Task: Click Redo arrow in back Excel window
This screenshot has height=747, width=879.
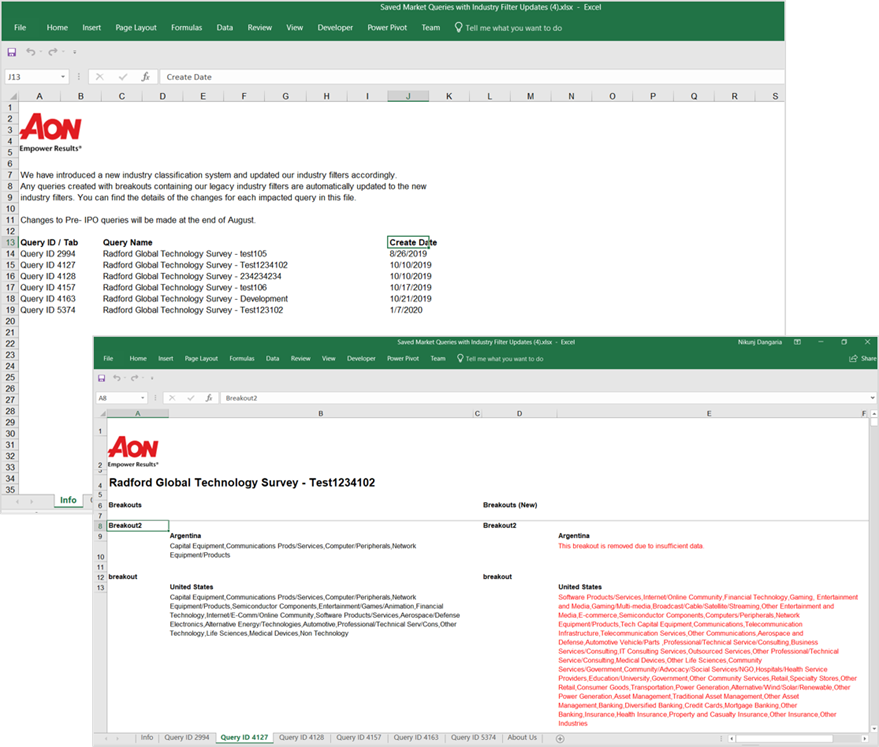Action: (x=53, y=52)
